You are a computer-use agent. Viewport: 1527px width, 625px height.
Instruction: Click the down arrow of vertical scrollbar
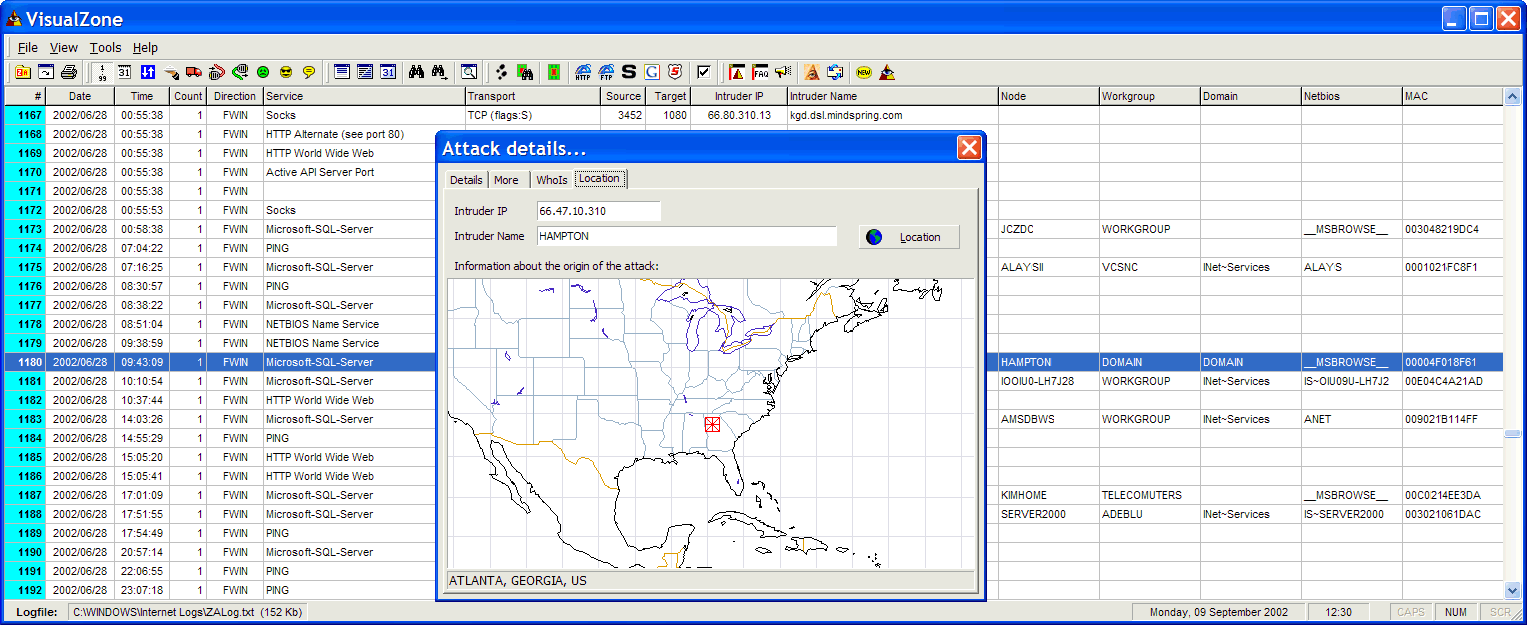click(x=1512, y=591)
